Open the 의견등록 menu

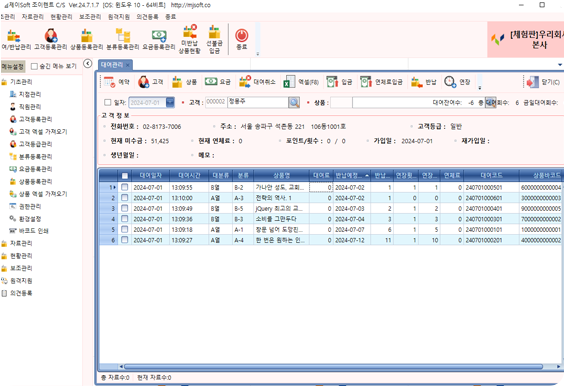pyautogui.click(x=147, y=17)
